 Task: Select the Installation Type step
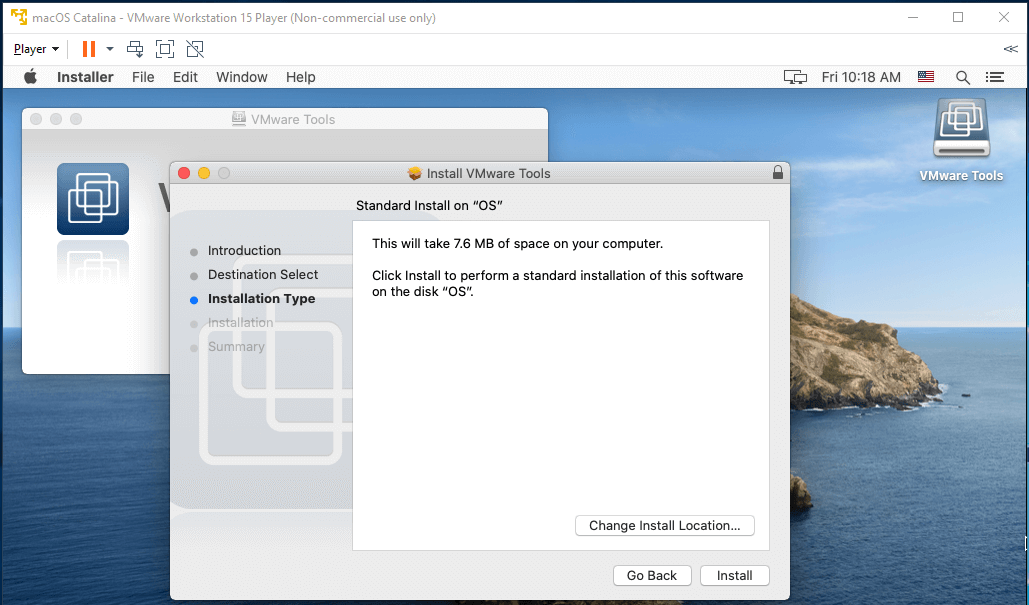(x=261, y=299)
